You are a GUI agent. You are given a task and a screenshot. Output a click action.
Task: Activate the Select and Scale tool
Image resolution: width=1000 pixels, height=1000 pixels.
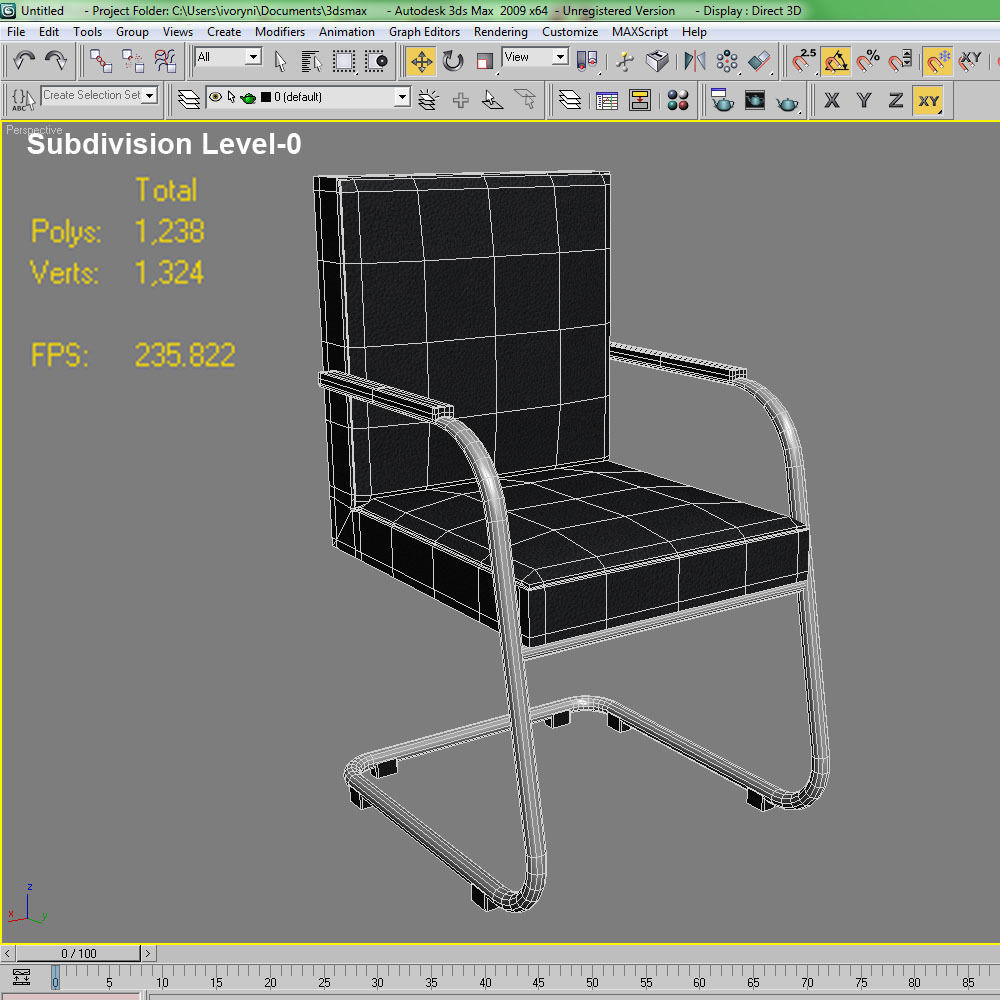tap(485, 61)
